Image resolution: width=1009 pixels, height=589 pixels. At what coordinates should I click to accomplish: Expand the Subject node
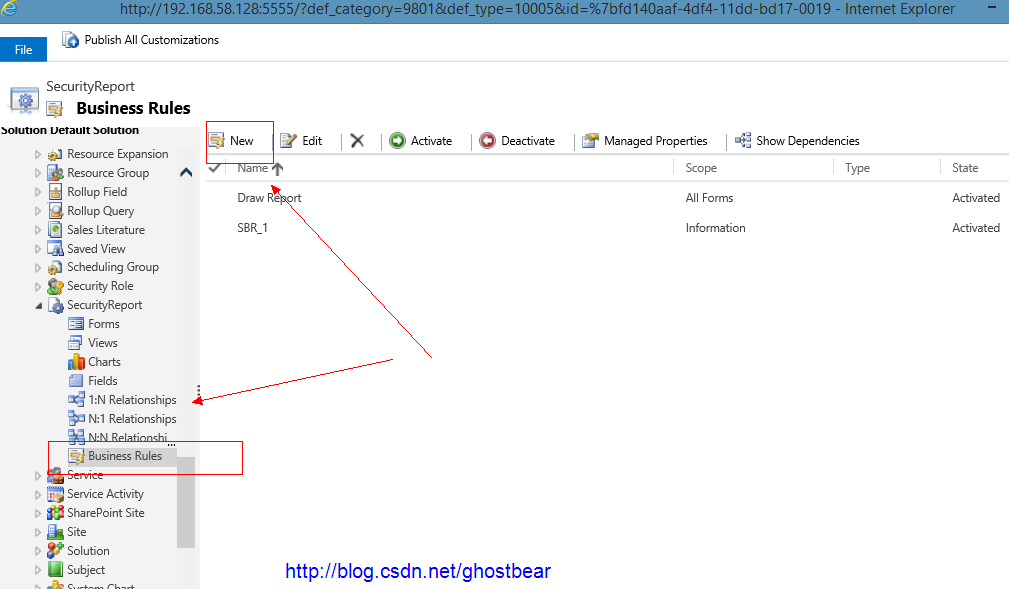click(x=37, y=570)
